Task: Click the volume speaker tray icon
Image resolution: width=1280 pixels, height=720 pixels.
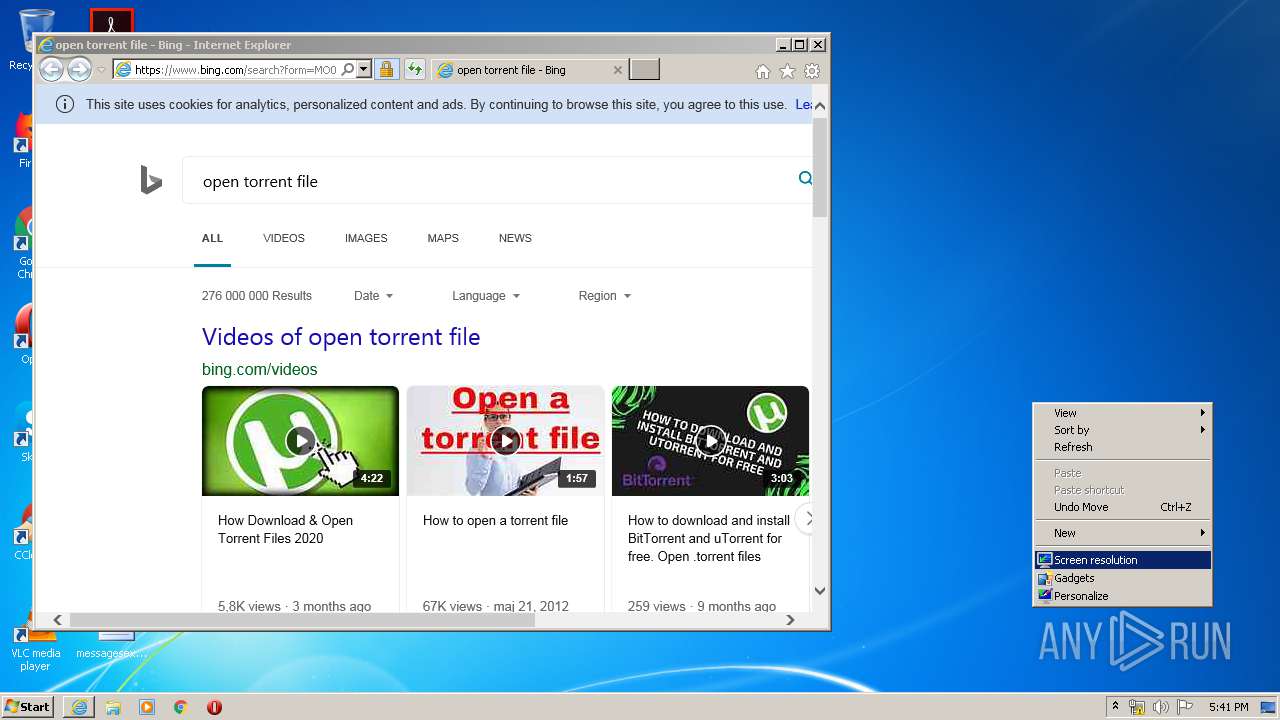Action: click(x=1160, y=707)
